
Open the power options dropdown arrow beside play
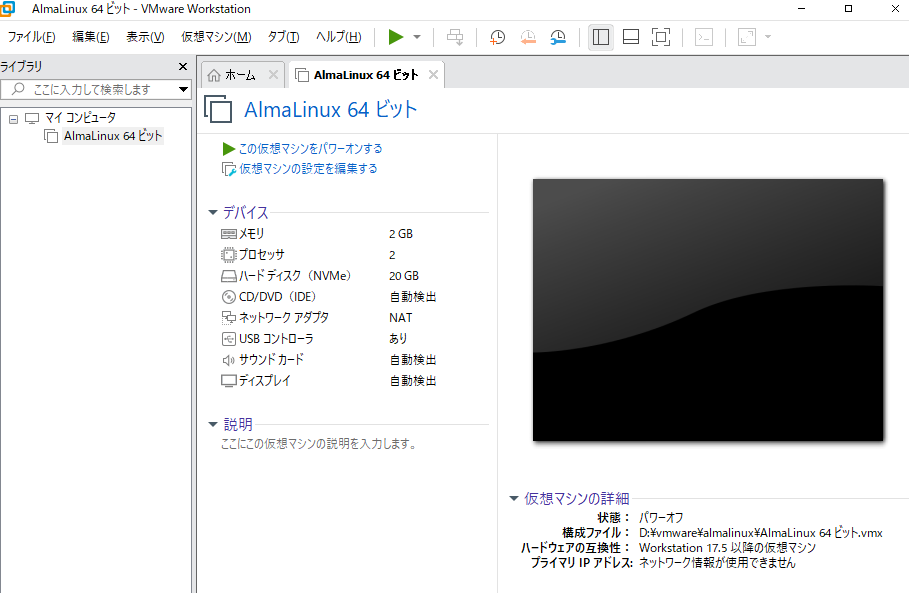pyautogui.click(x=417, y=37)
